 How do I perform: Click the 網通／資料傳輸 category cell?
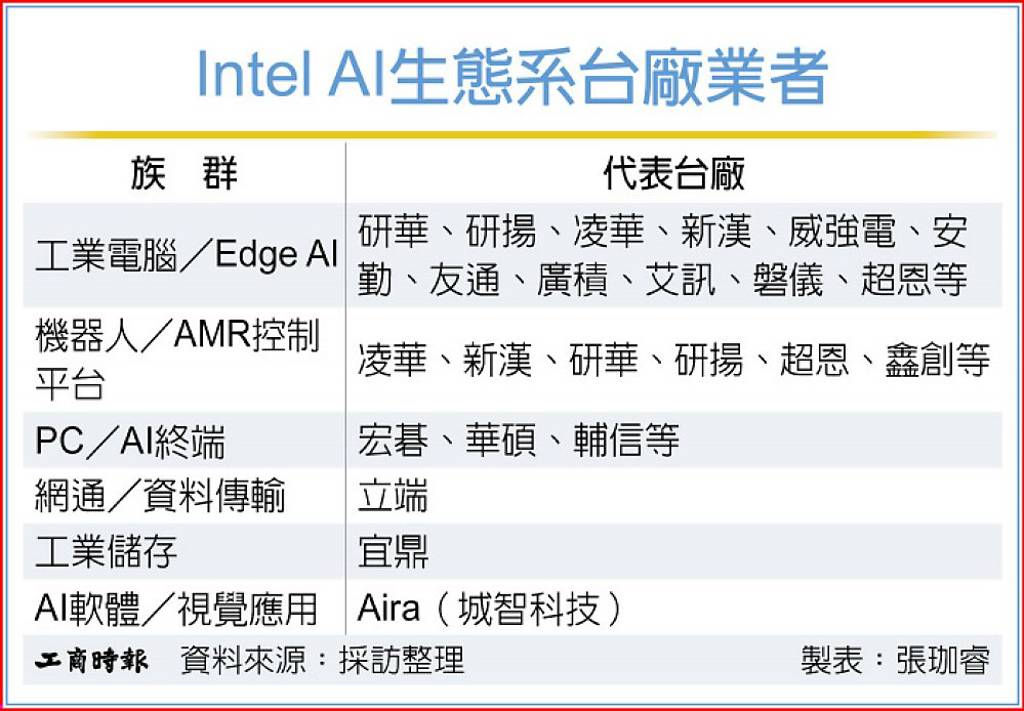(x=160, y=496)
